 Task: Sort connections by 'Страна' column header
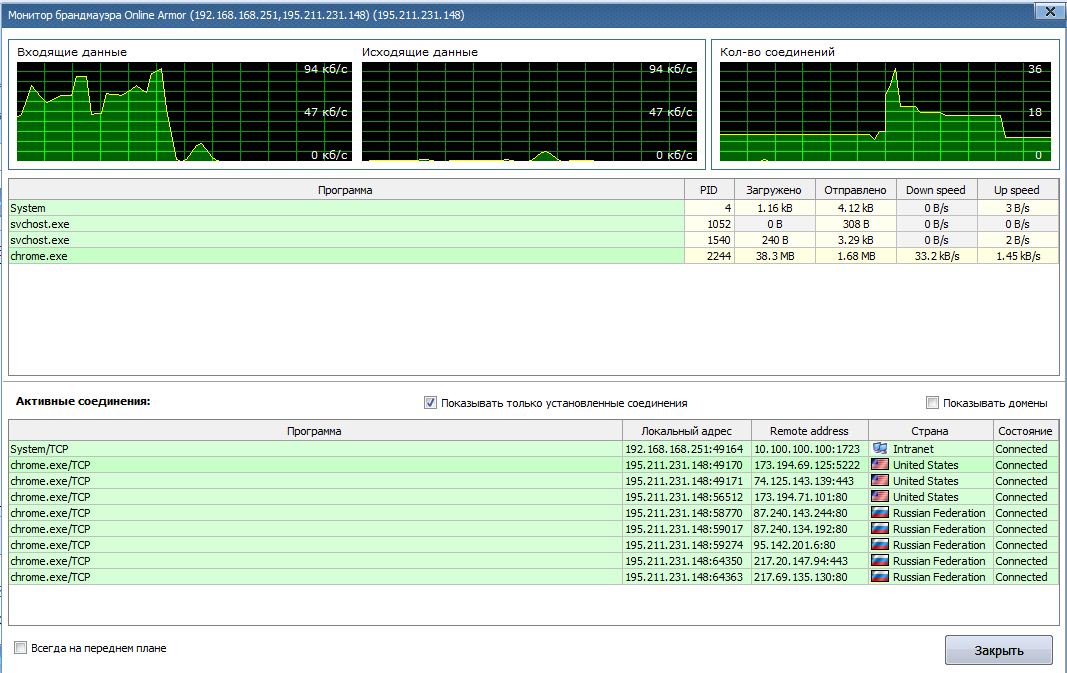929,431
